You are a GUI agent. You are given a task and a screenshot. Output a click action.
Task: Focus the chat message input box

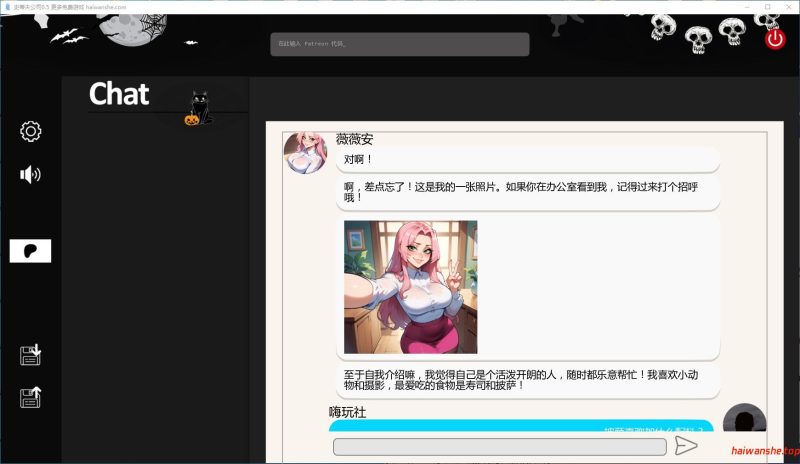(499, 447)
